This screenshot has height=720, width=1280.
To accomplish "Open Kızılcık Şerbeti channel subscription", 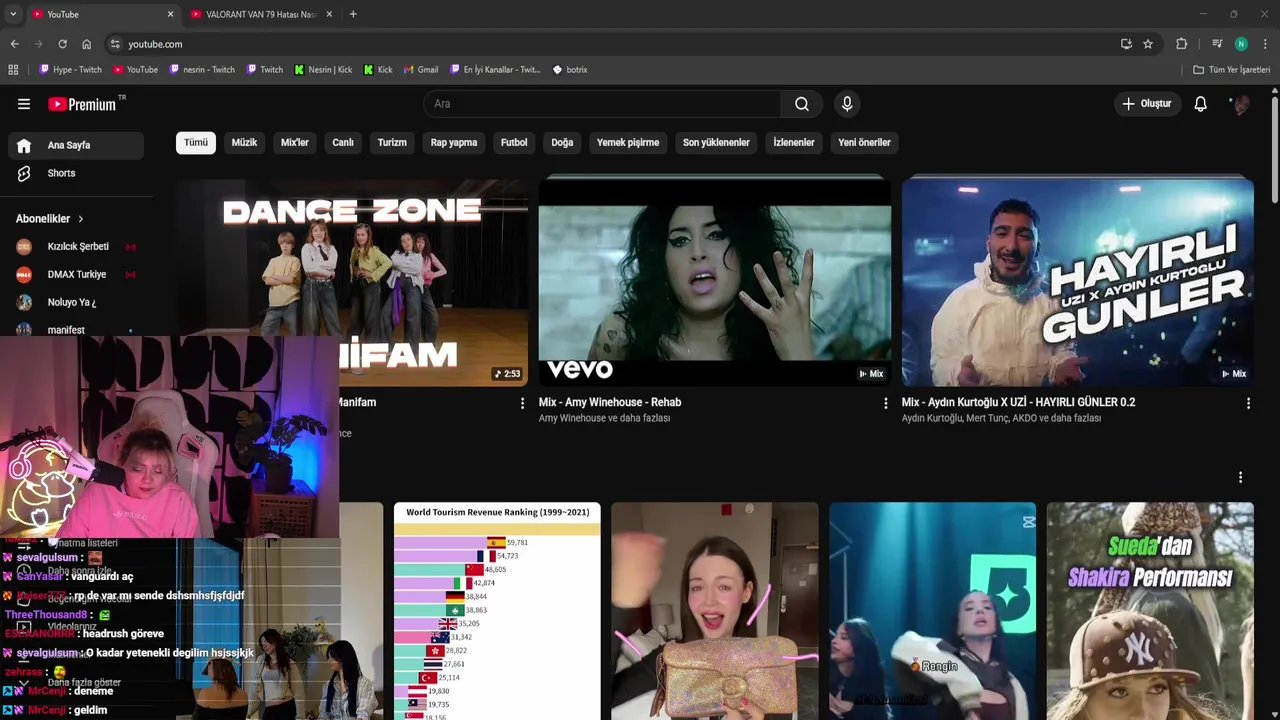I will click(76, 246).
